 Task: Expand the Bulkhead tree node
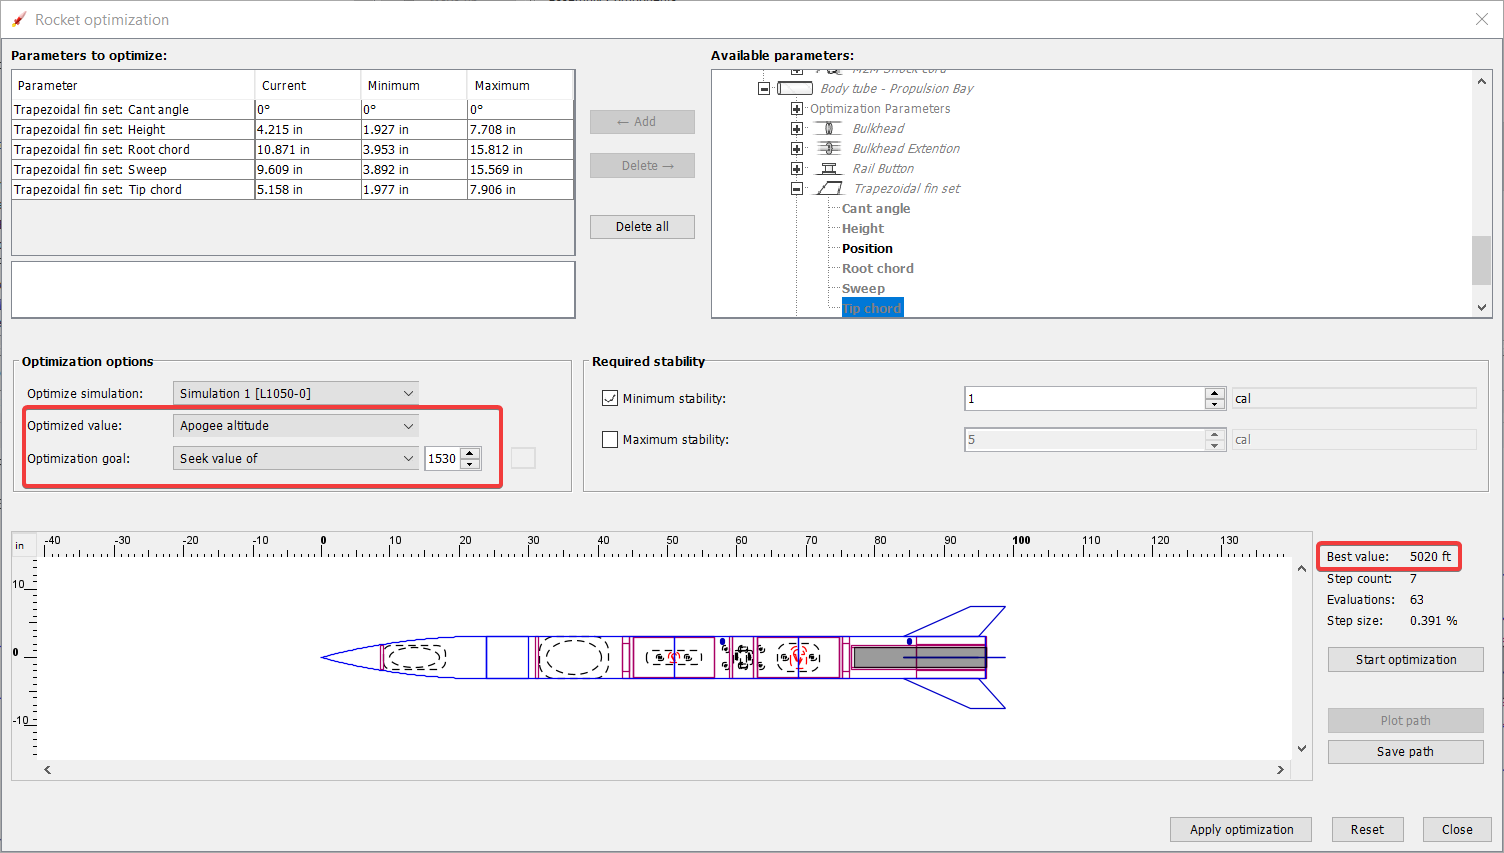point(797,128)
